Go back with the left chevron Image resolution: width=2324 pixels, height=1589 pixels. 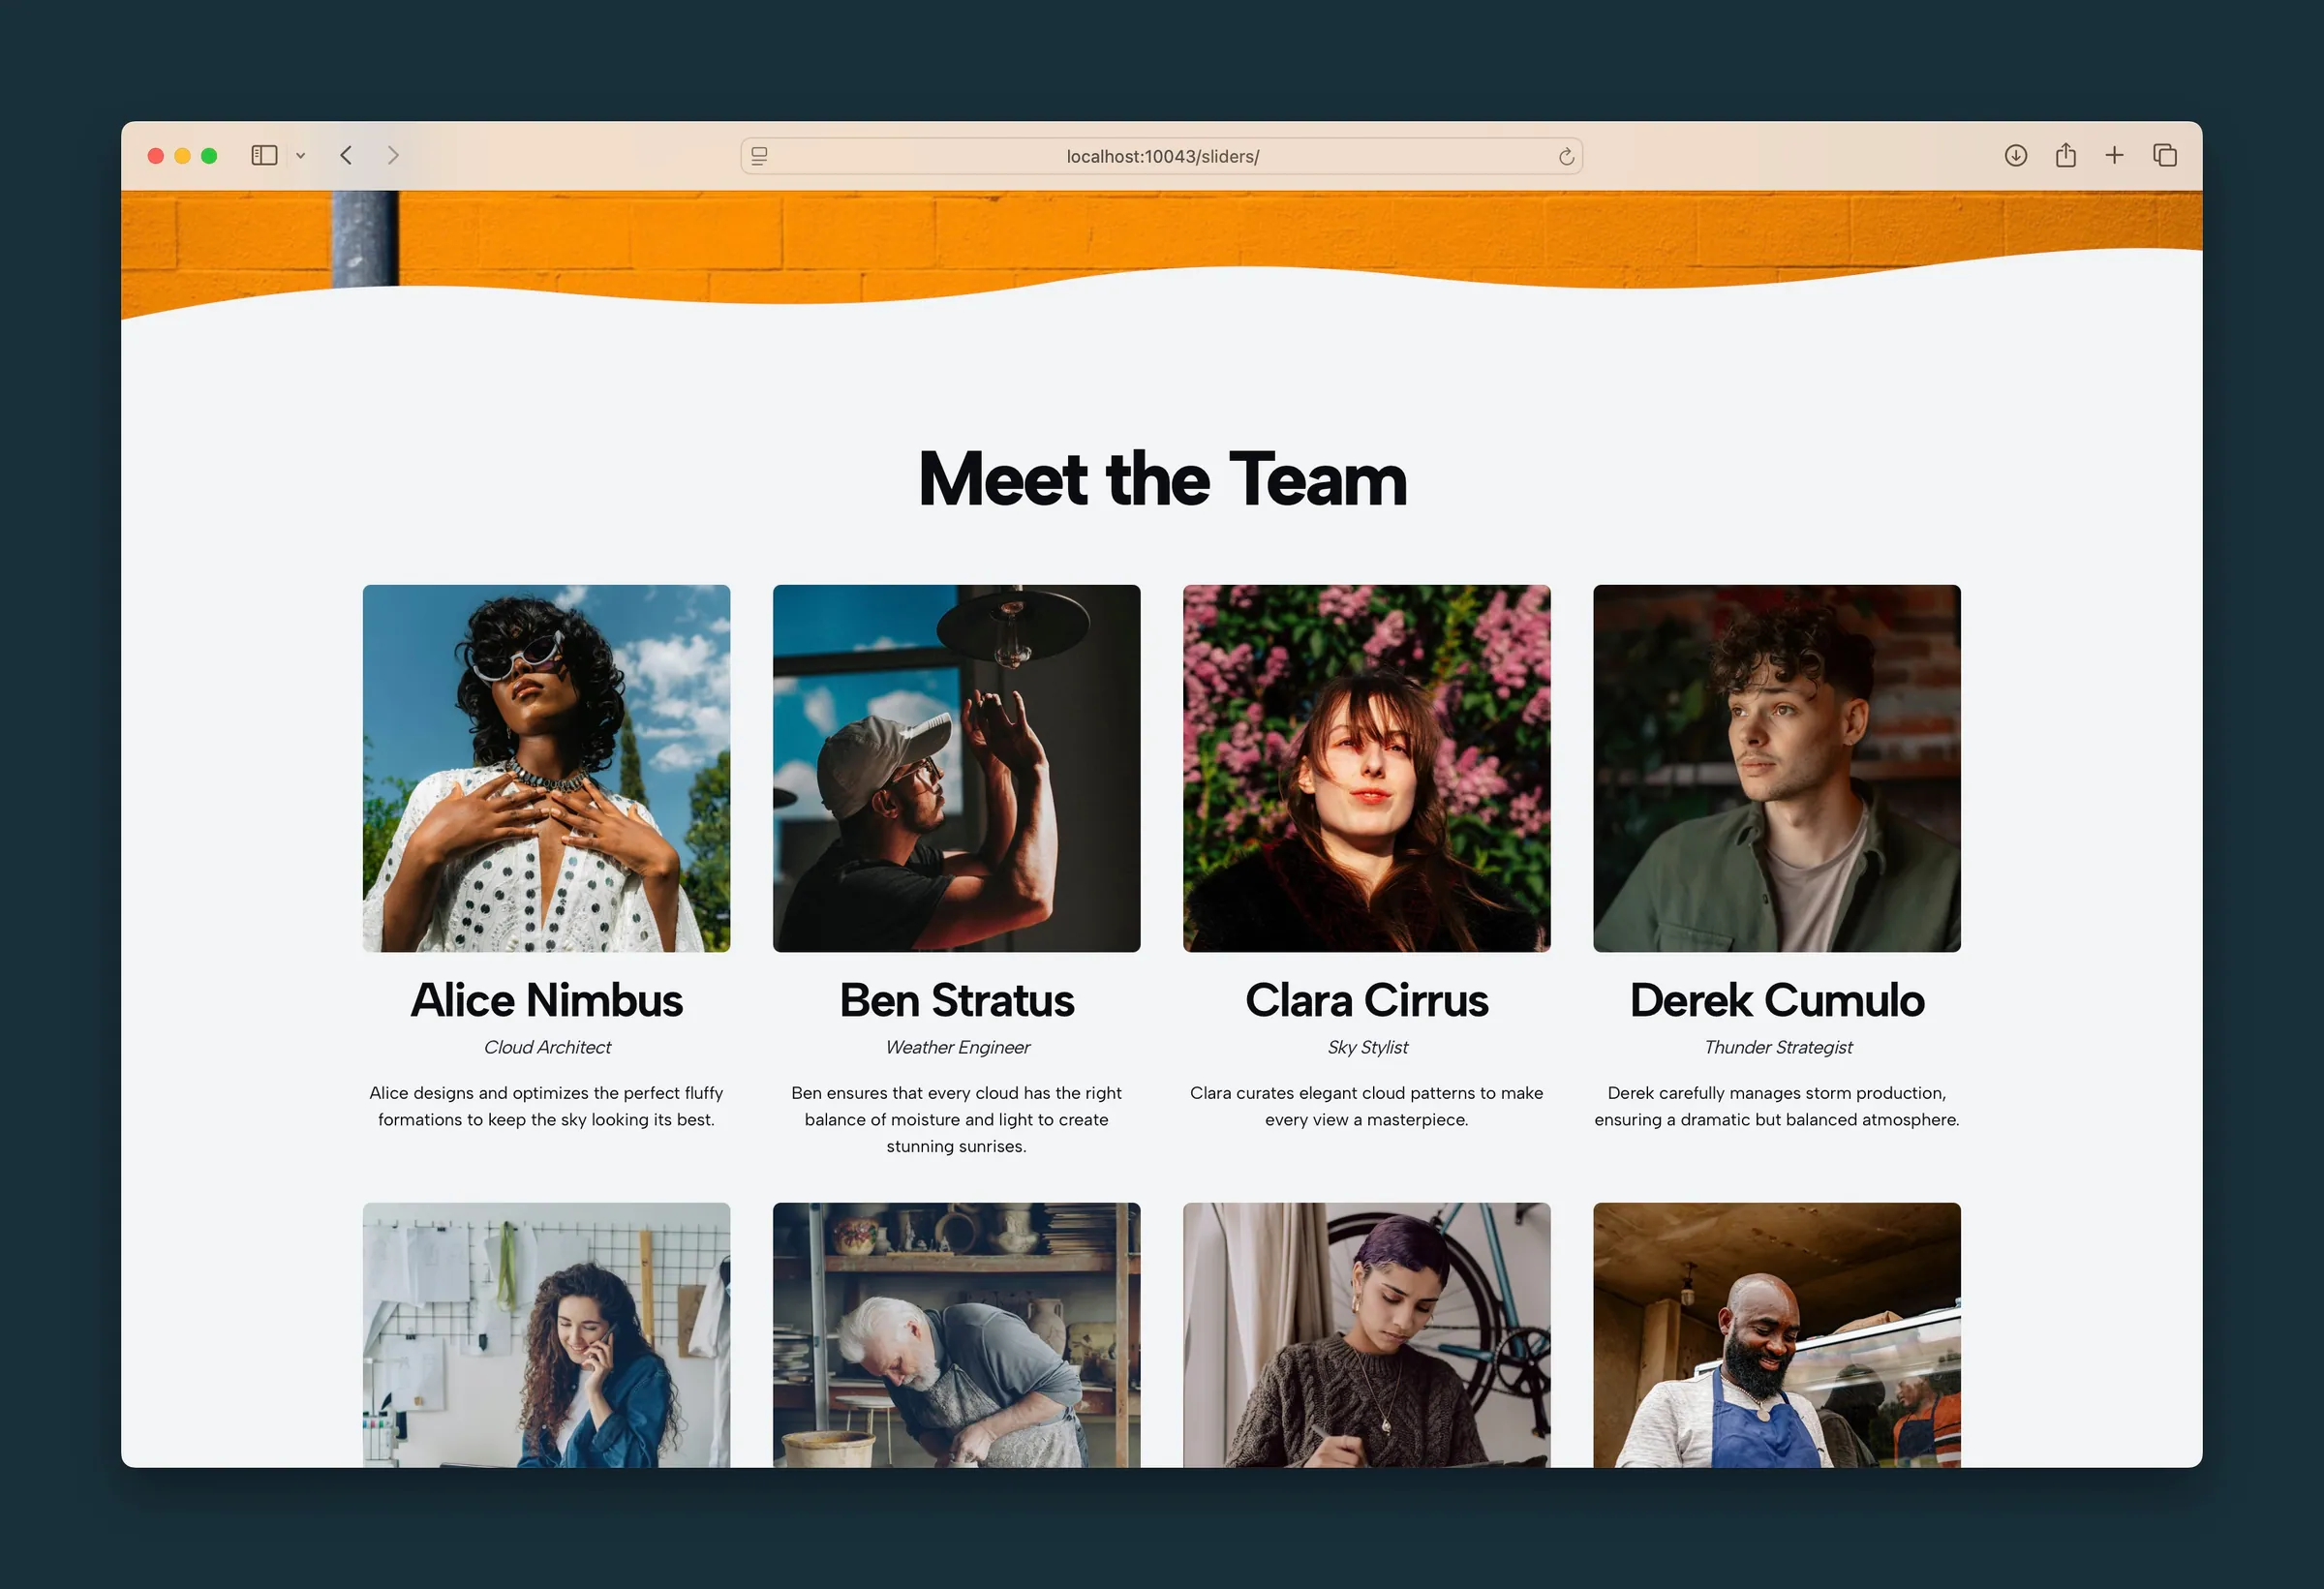point(346,155)
